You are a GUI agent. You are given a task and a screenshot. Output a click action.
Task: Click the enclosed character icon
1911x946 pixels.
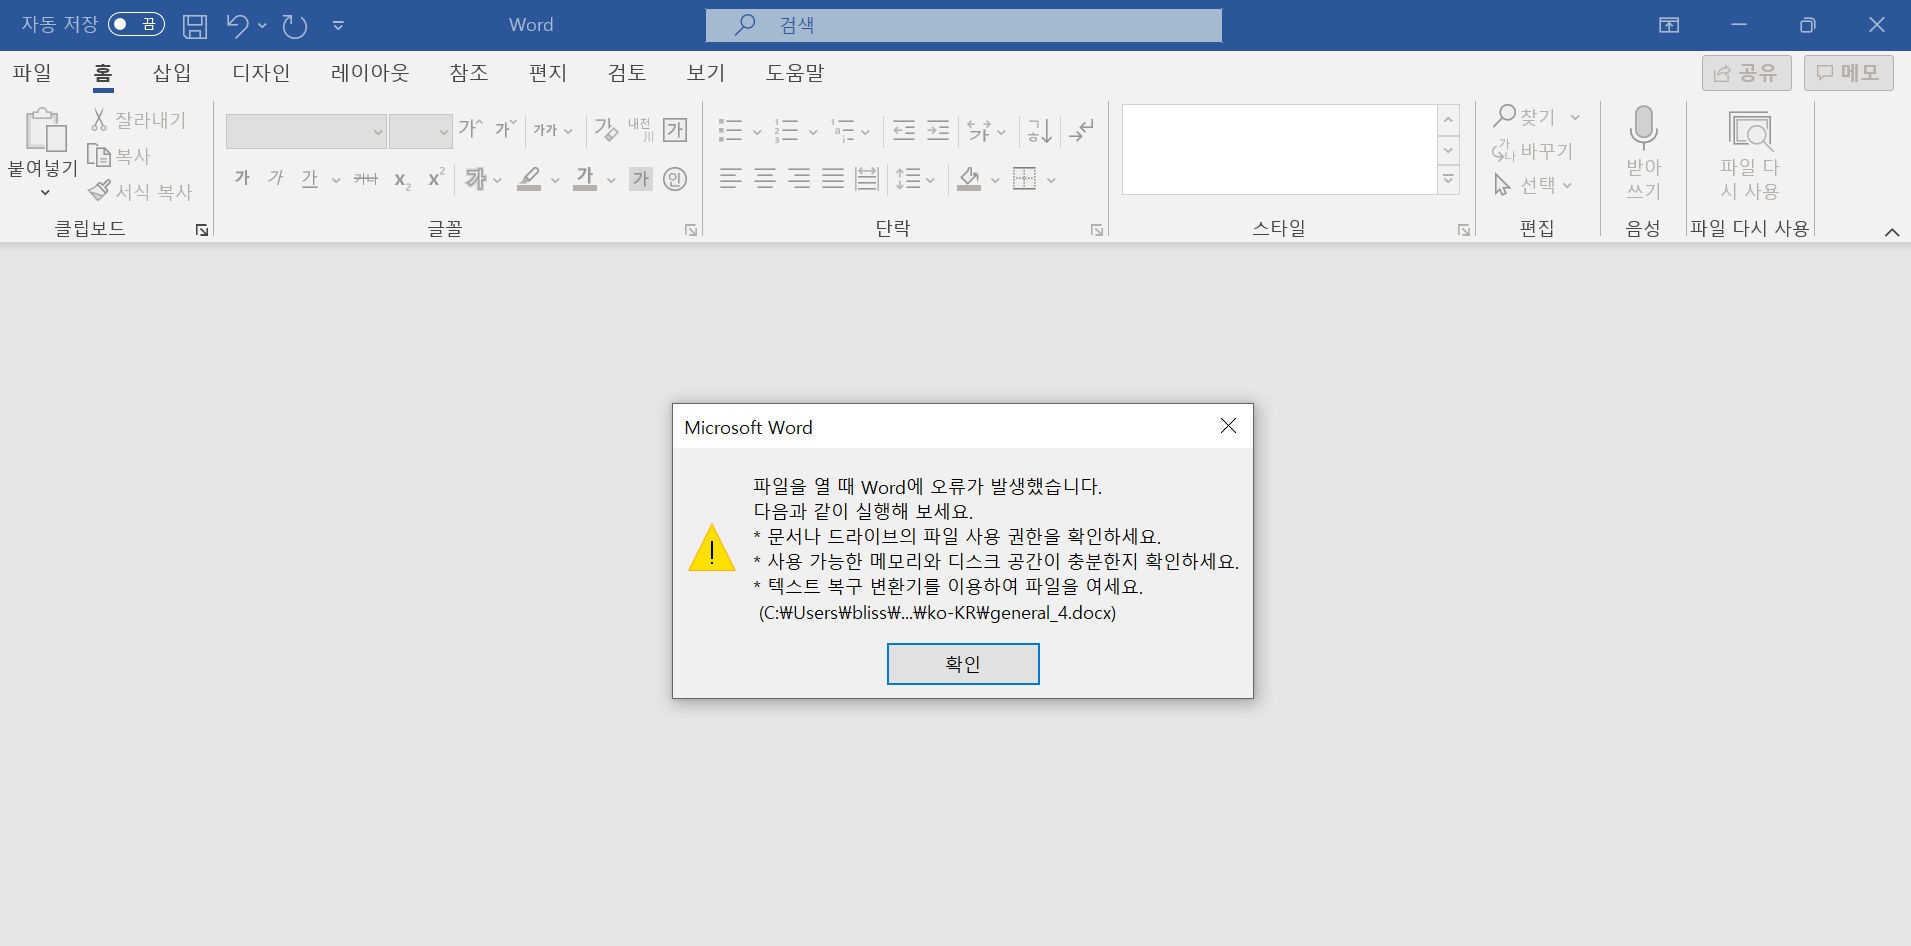pyautogui.click(x=675, y=179)
